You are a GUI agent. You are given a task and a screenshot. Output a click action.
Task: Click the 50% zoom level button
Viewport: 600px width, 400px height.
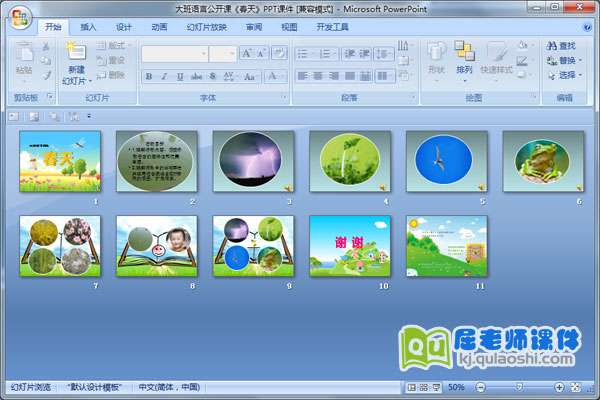[455, 387]
